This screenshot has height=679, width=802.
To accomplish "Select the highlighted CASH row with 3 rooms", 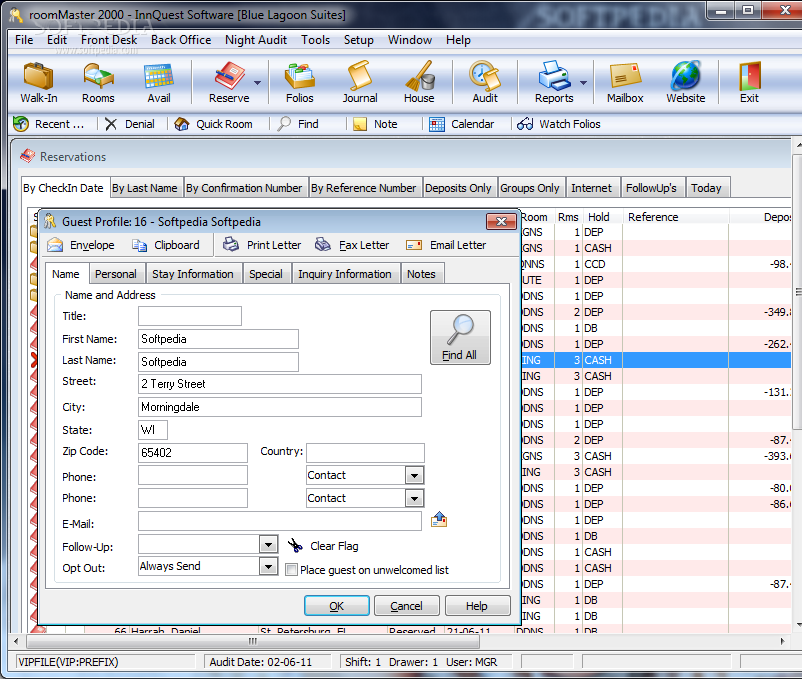I will click(656, 360).
